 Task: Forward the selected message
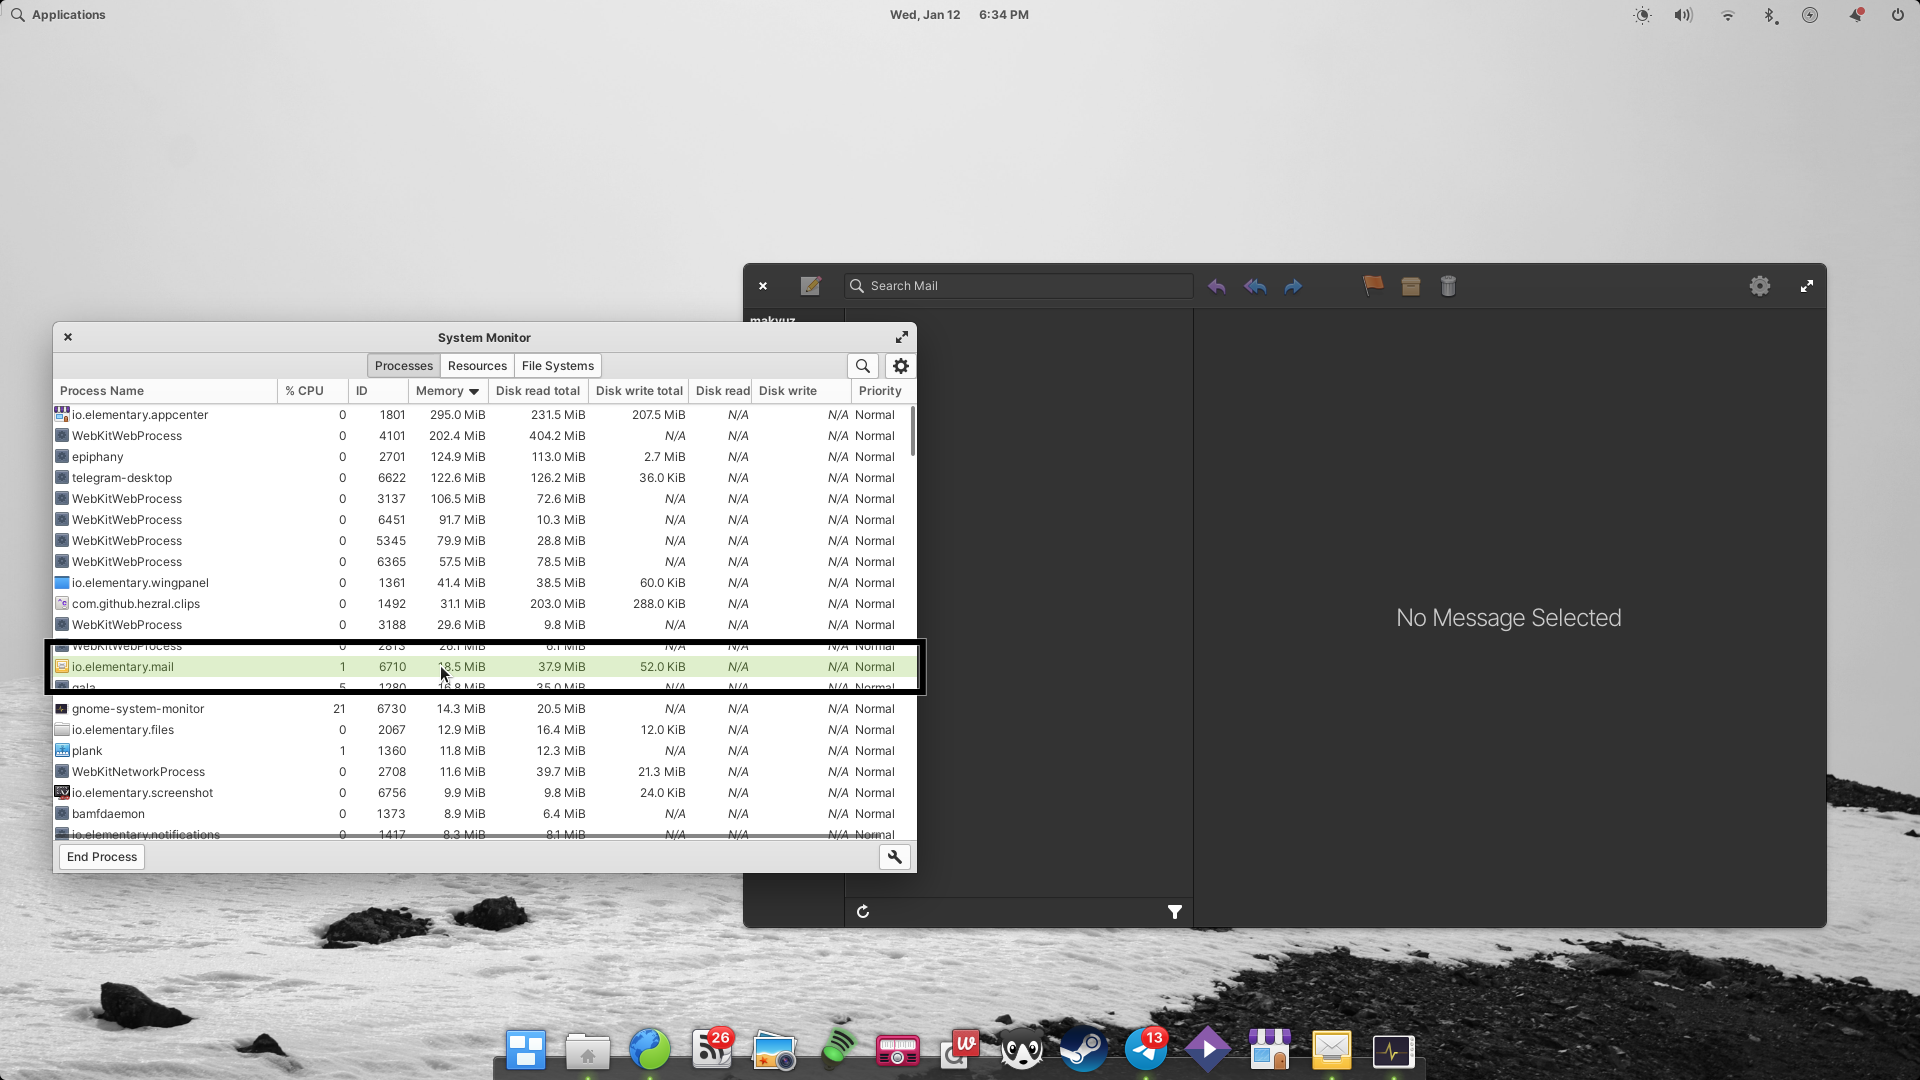(1293, 286)
